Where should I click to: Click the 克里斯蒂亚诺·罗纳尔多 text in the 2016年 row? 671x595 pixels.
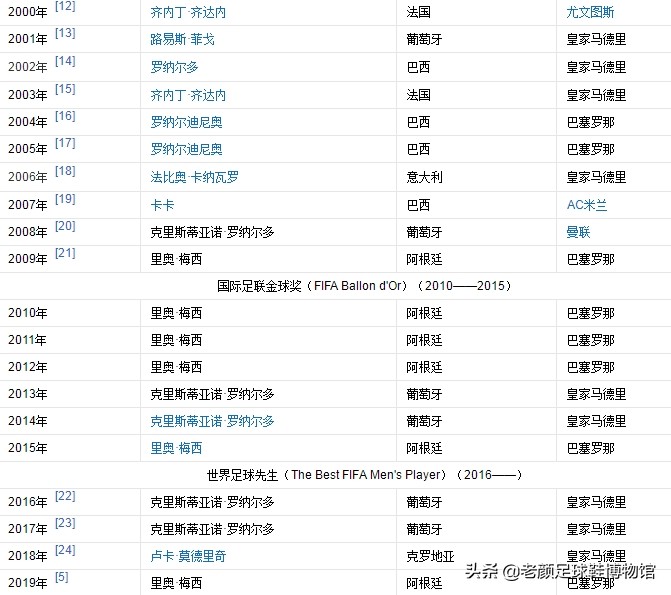(212, 502)
